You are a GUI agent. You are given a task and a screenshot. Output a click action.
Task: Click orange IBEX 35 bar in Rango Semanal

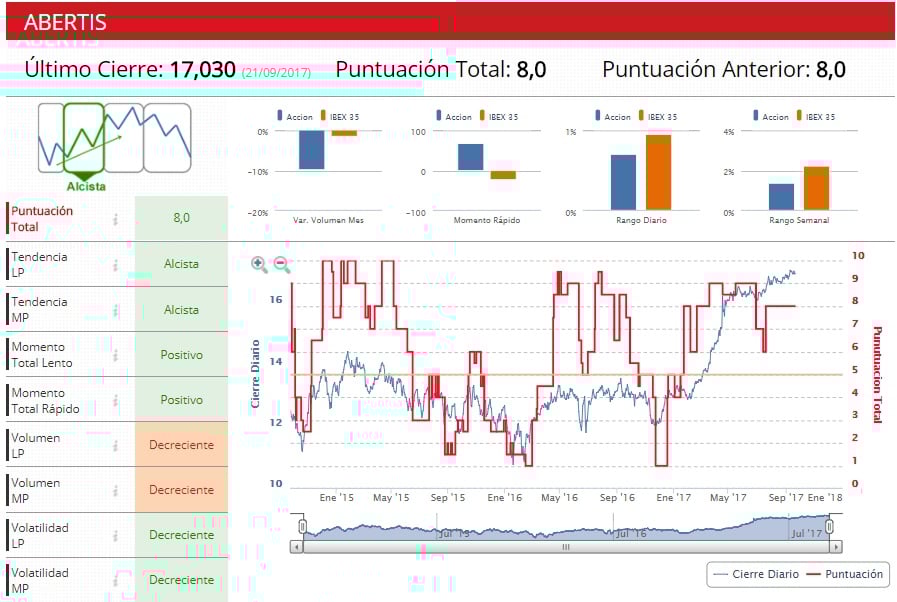pyautogui.click(x=816, y=188)
